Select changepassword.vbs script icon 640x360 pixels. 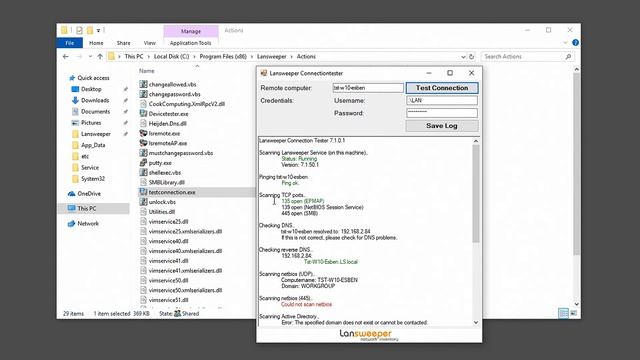coord(143,94)
